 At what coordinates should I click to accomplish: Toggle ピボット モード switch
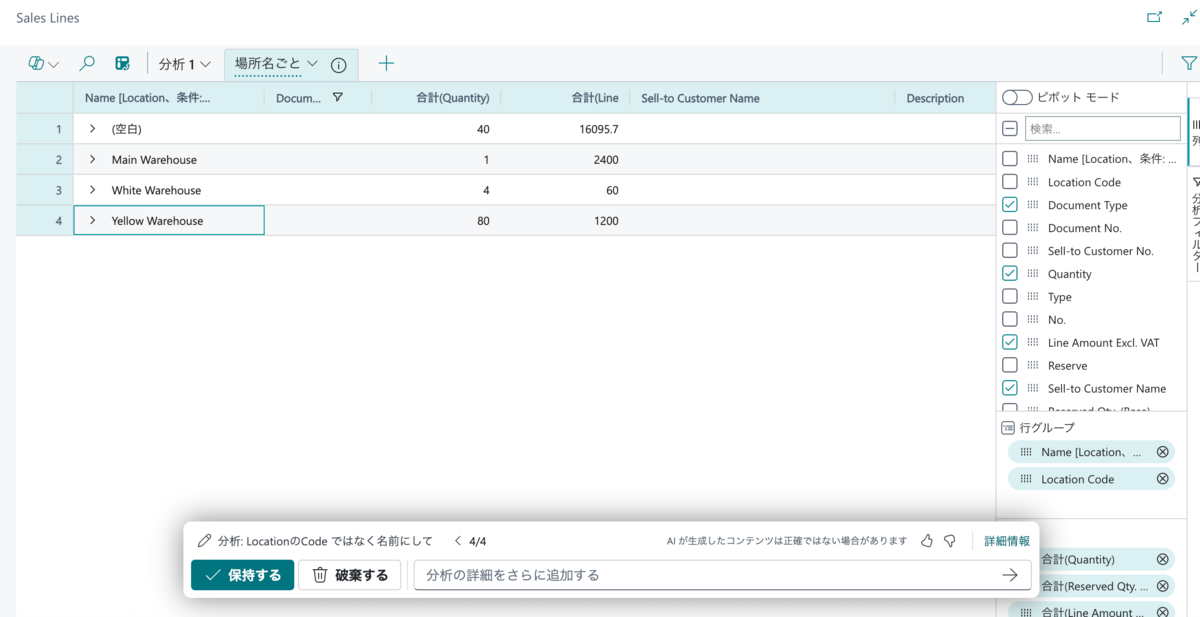[x=1017, y=98]
